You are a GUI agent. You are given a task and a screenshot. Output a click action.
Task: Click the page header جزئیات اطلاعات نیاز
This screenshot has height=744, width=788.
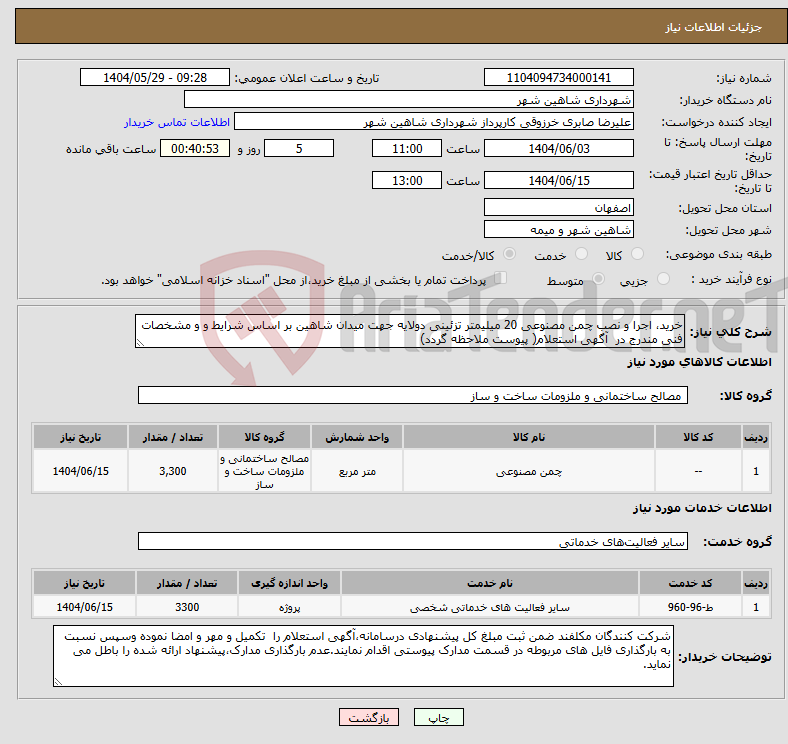coord(714,27)
